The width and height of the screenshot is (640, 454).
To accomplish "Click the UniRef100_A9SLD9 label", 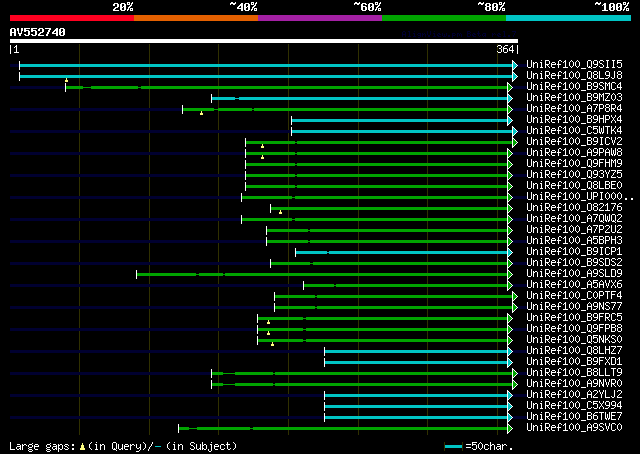I will coord(574,274).
